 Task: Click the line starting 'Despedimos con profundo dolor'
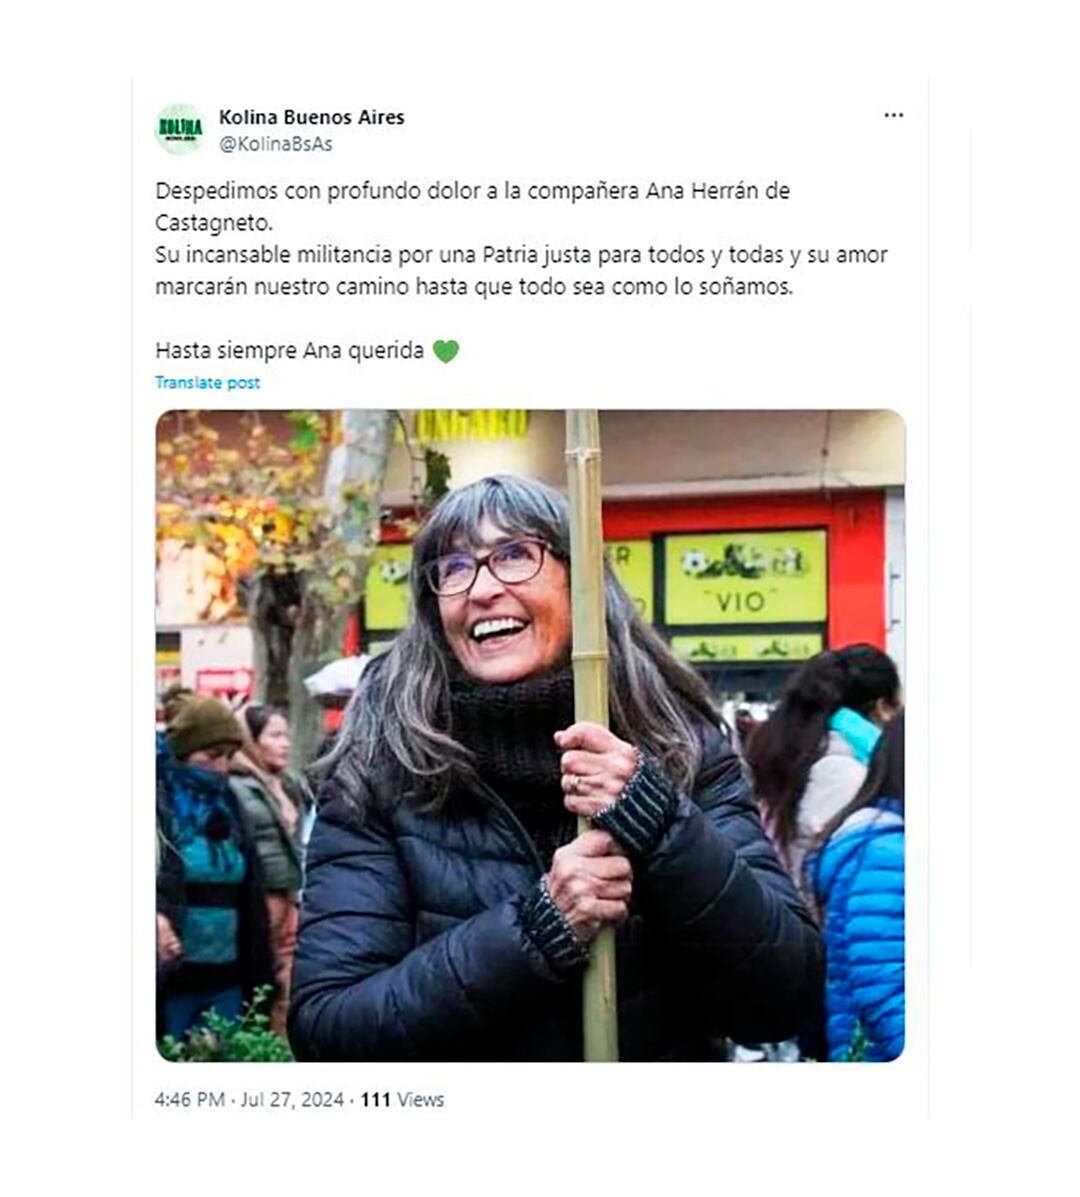472,191
